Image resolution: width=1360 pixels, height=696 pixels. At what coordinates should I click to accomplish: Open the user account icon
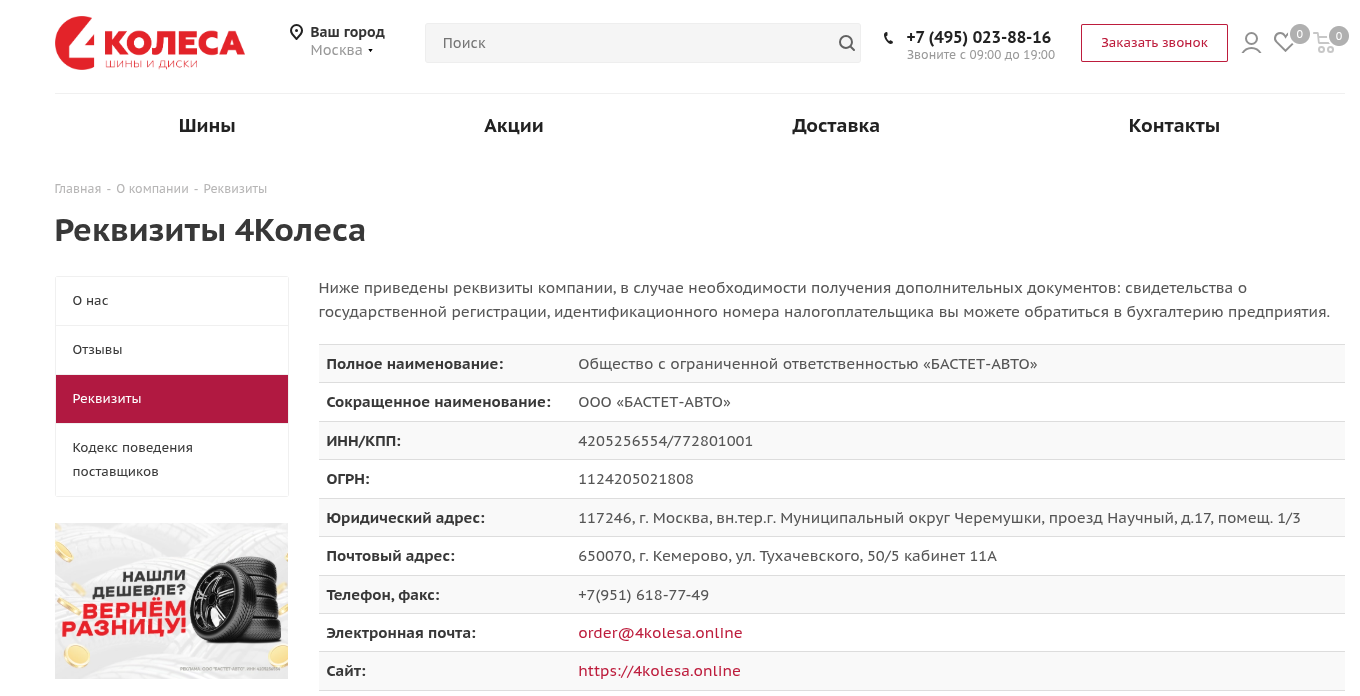pos(1251,43)
